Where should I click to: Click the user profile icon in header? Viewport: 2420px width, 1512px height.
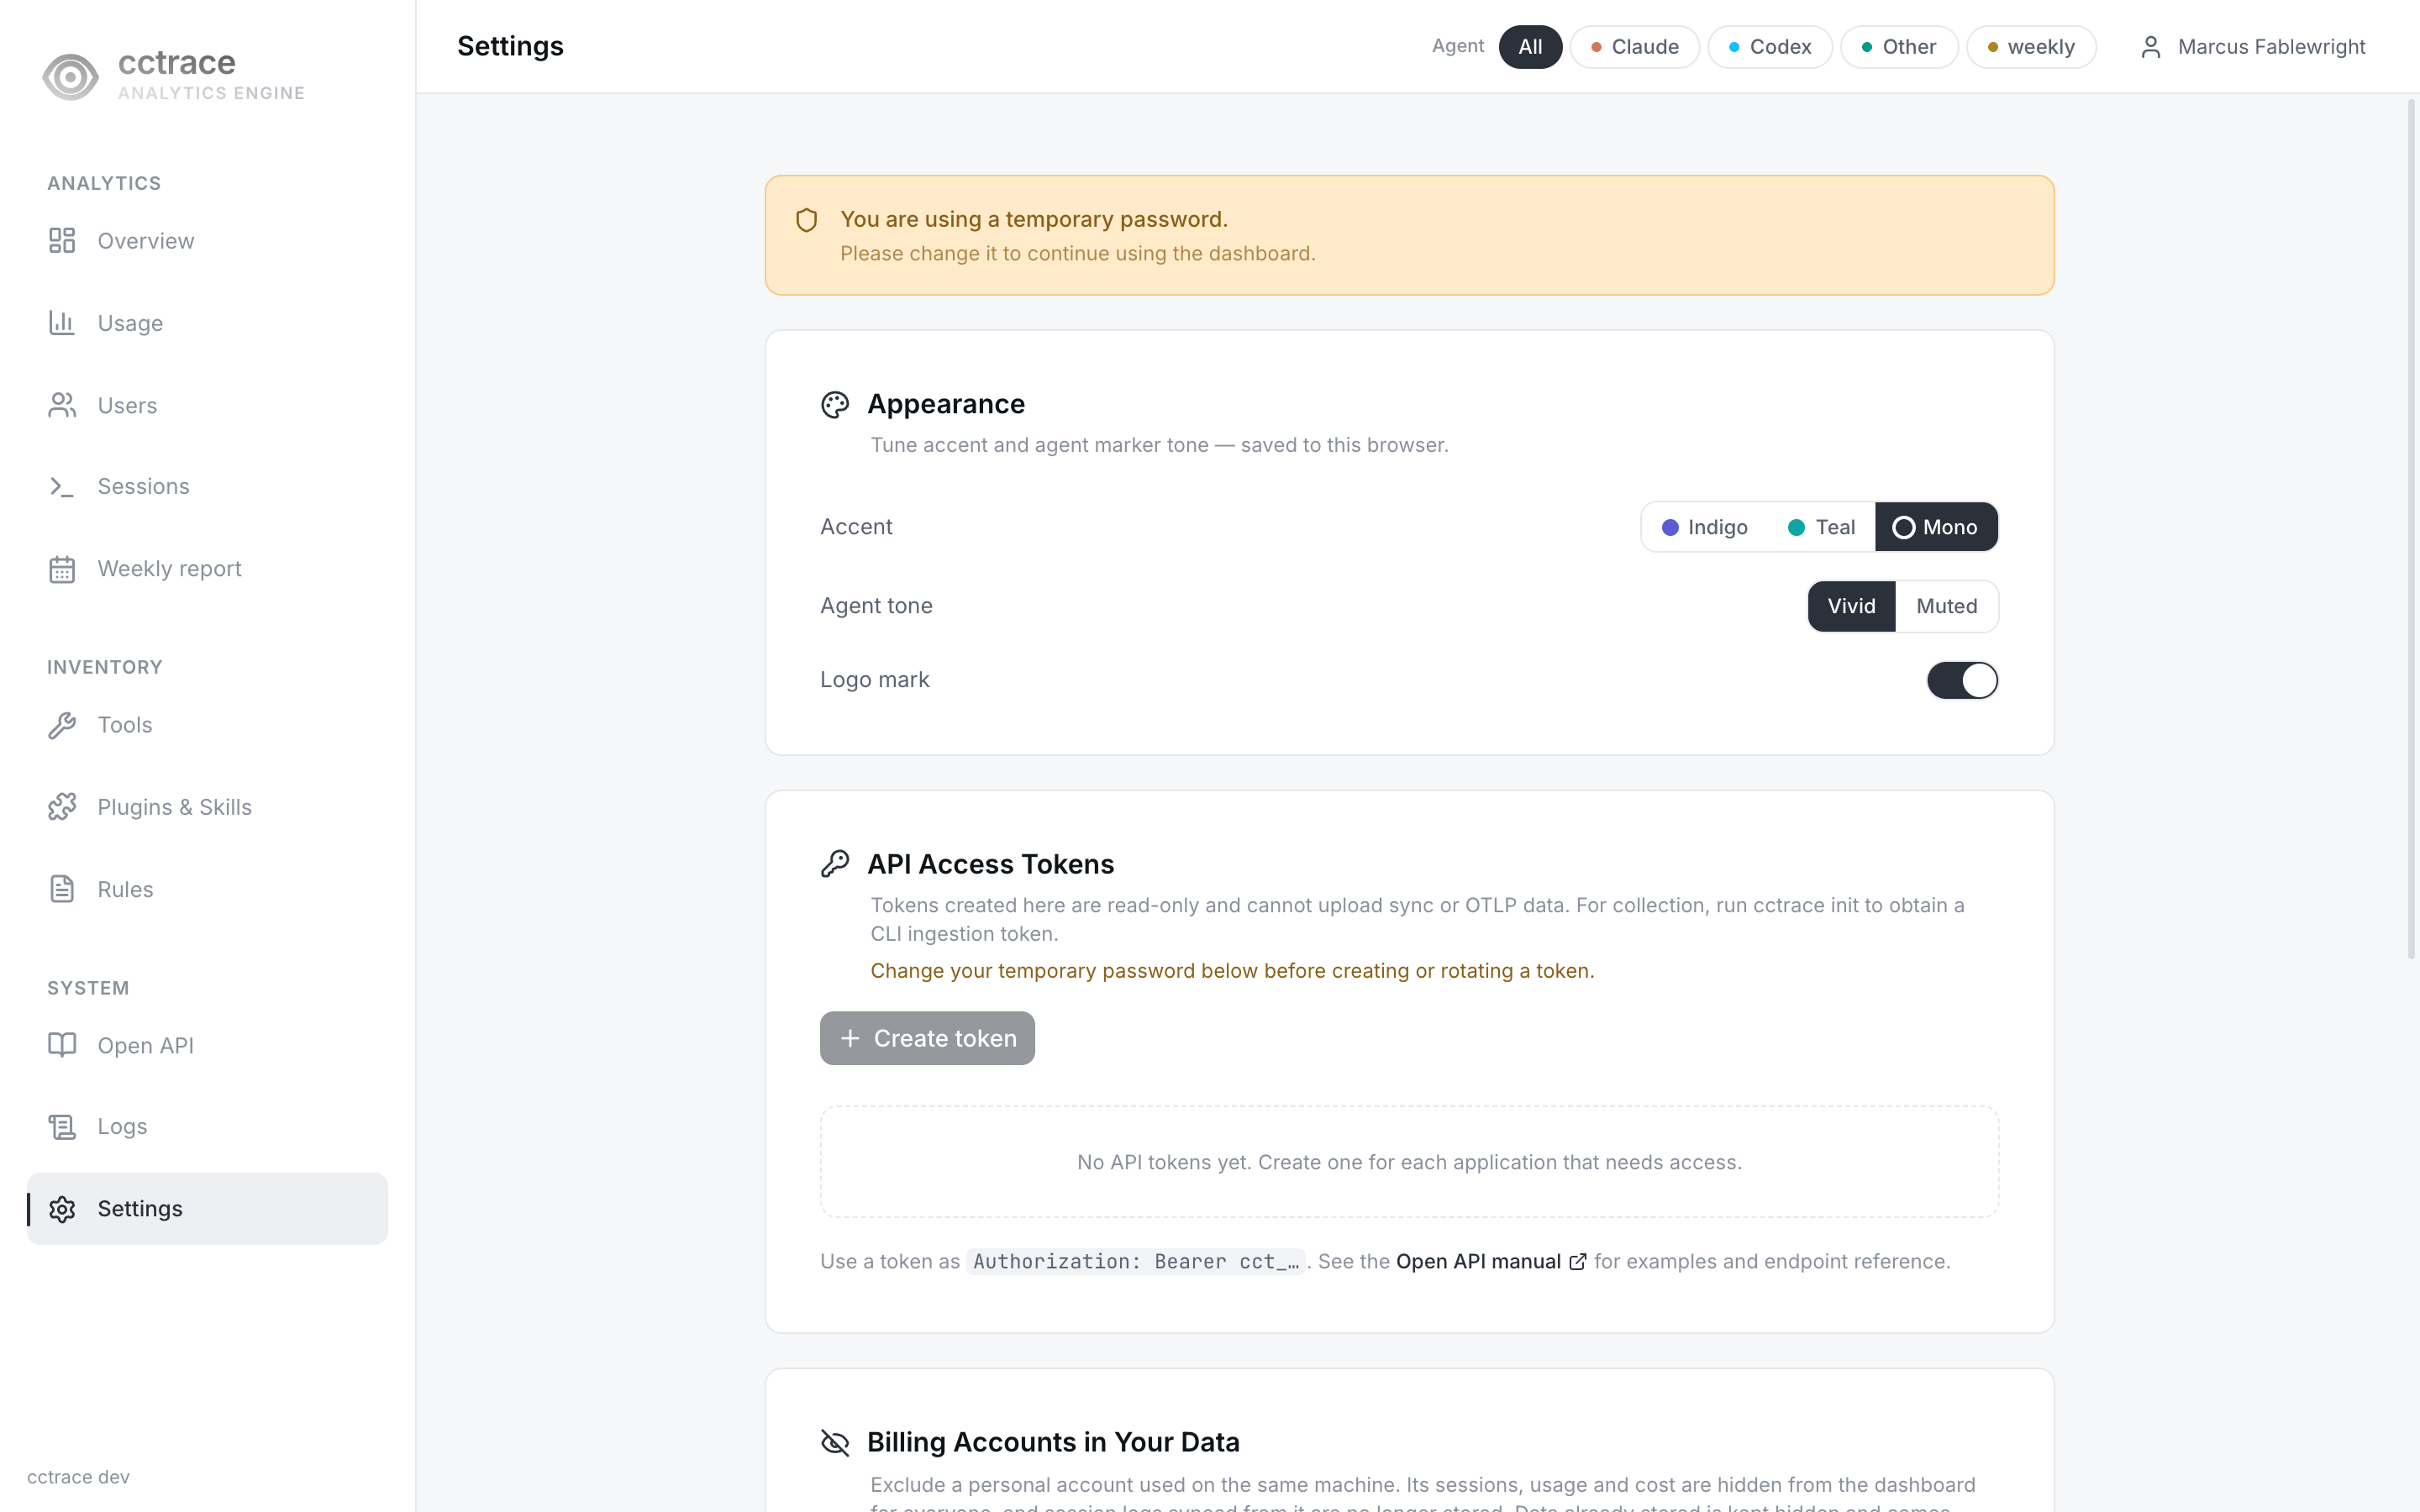(x=2151, y=47)
